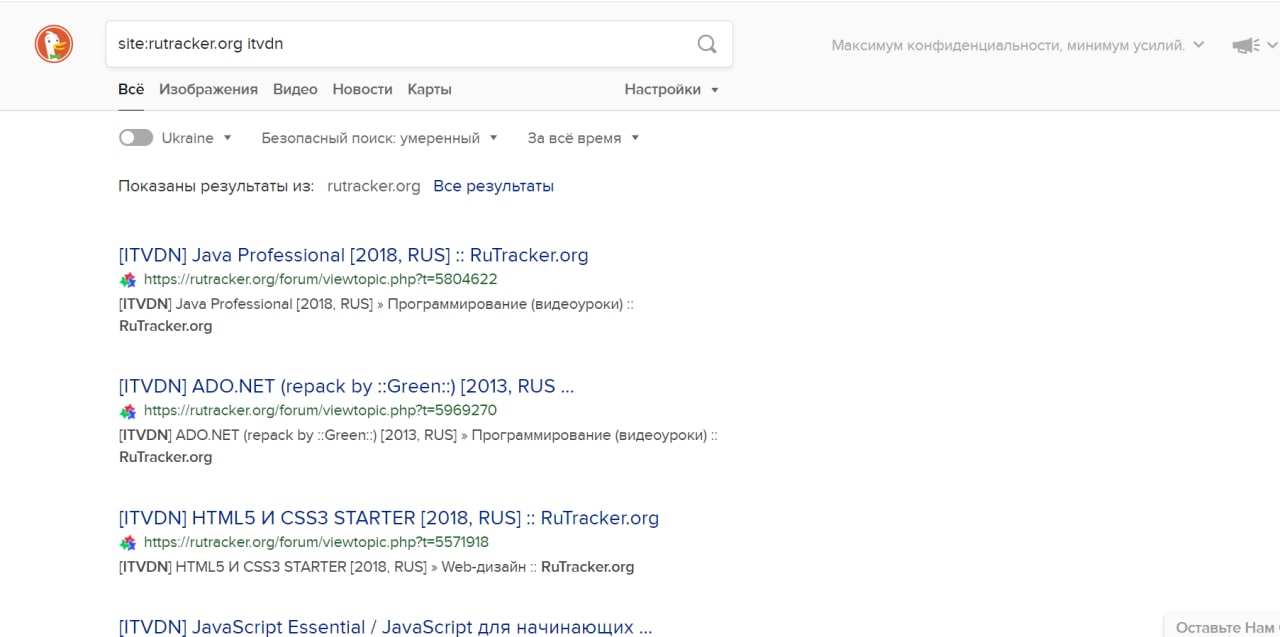Click favicon next to ADO.NET URL
Screen dimensions: 1280x637
[x=128, y=411]
